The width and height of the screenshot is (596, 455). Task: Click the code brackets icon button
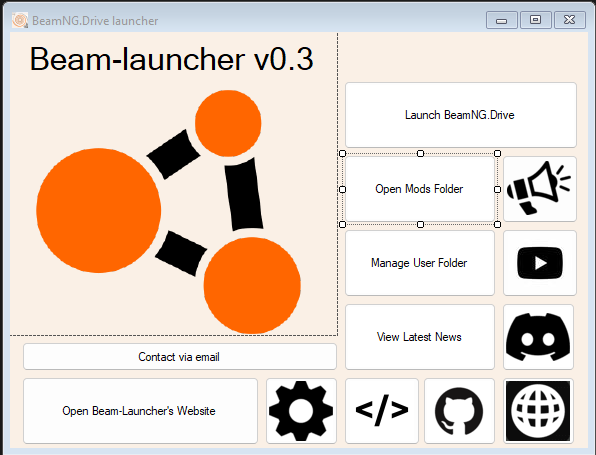click(x=382, y=411)
